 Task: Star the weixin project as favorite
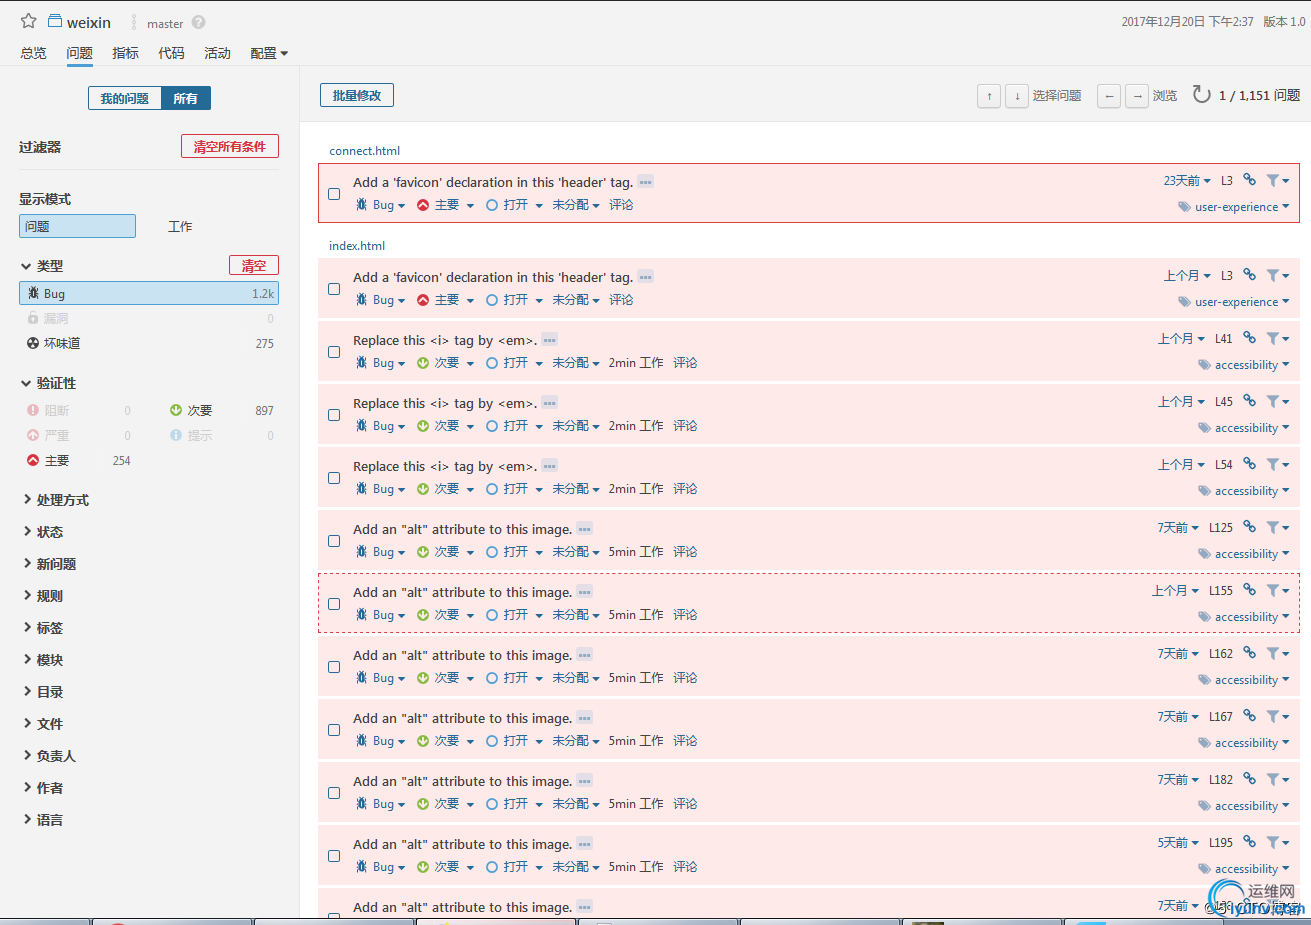click(29, 21)
